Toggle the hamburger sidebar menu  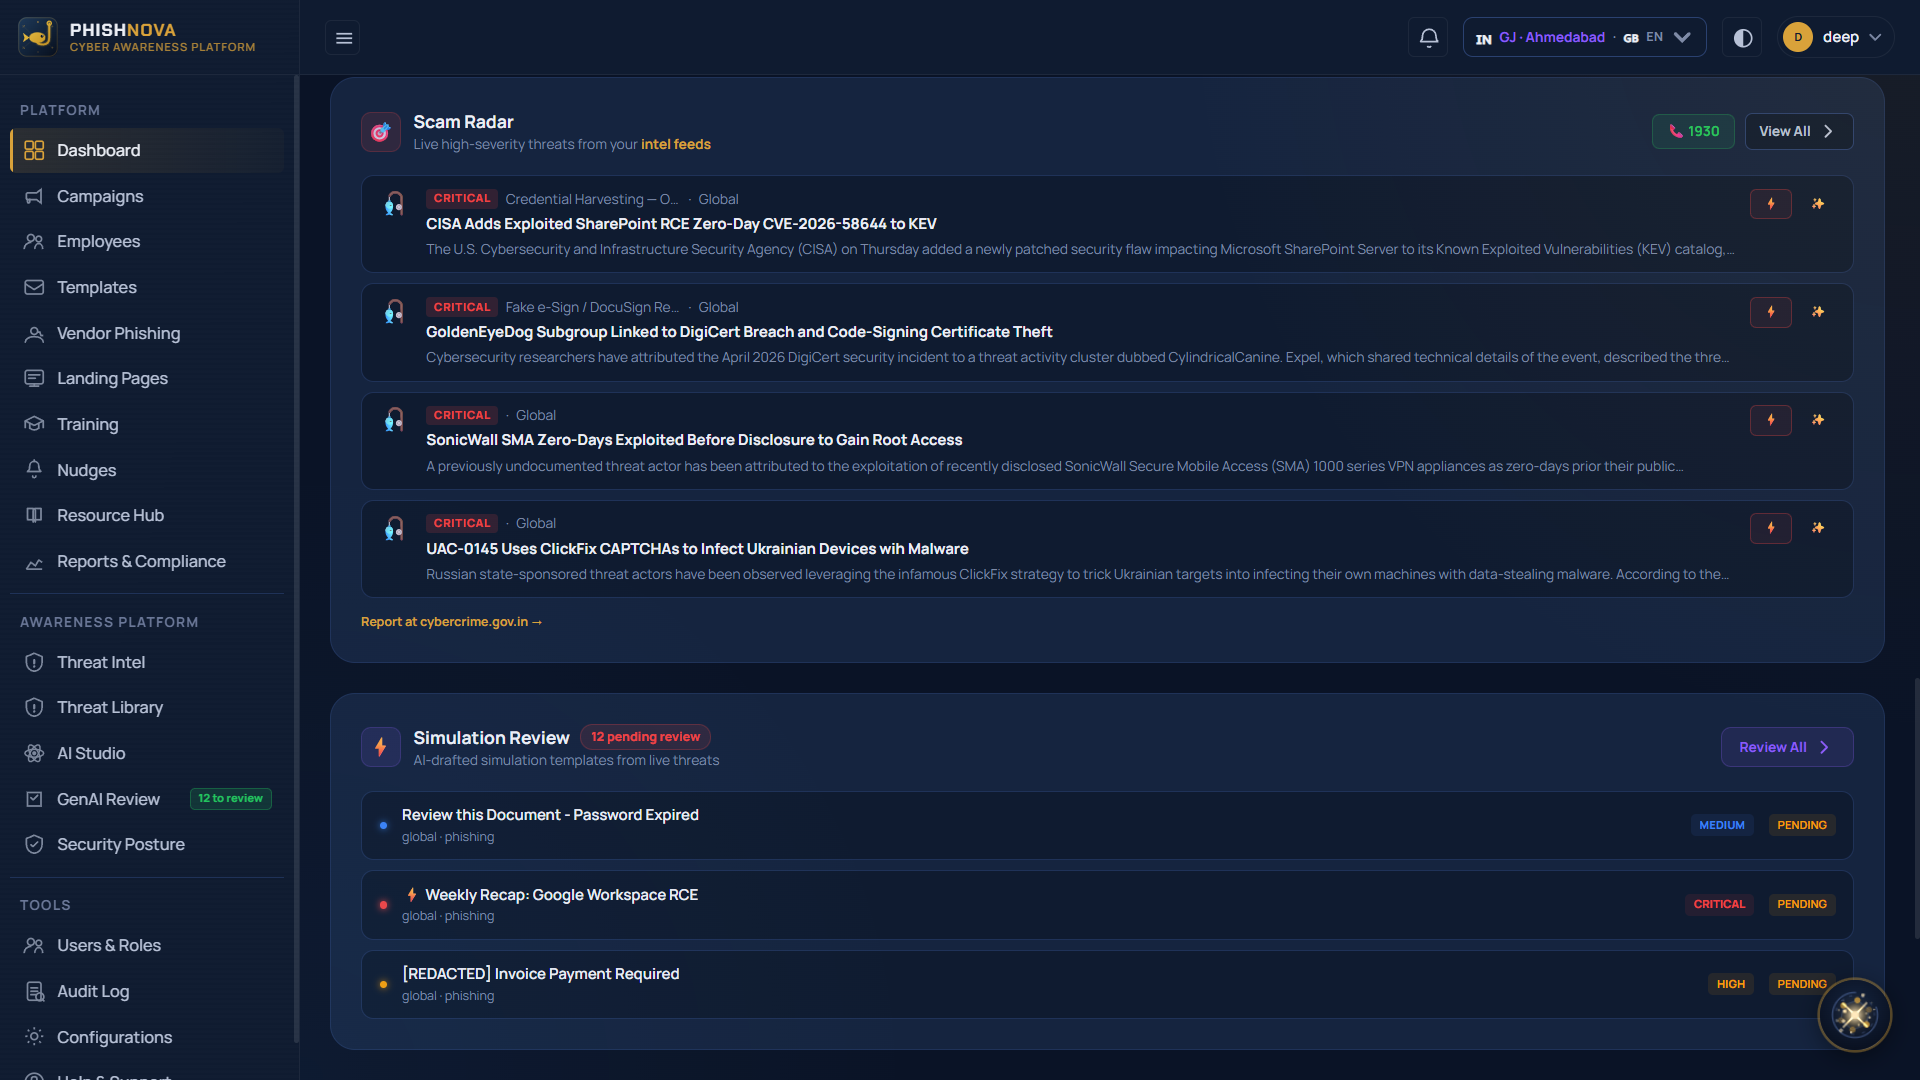343,38
